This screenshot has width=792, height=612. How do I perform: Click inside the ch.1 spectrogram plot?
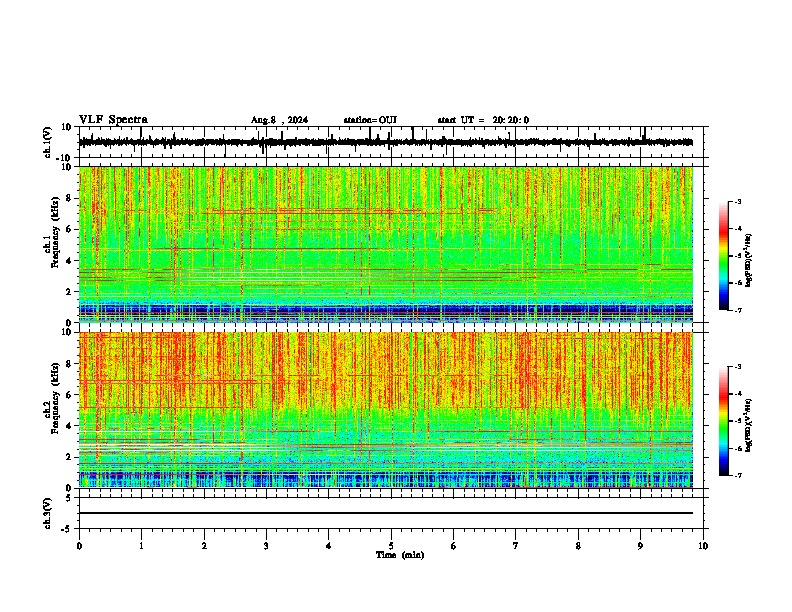[x=386, y=244]
